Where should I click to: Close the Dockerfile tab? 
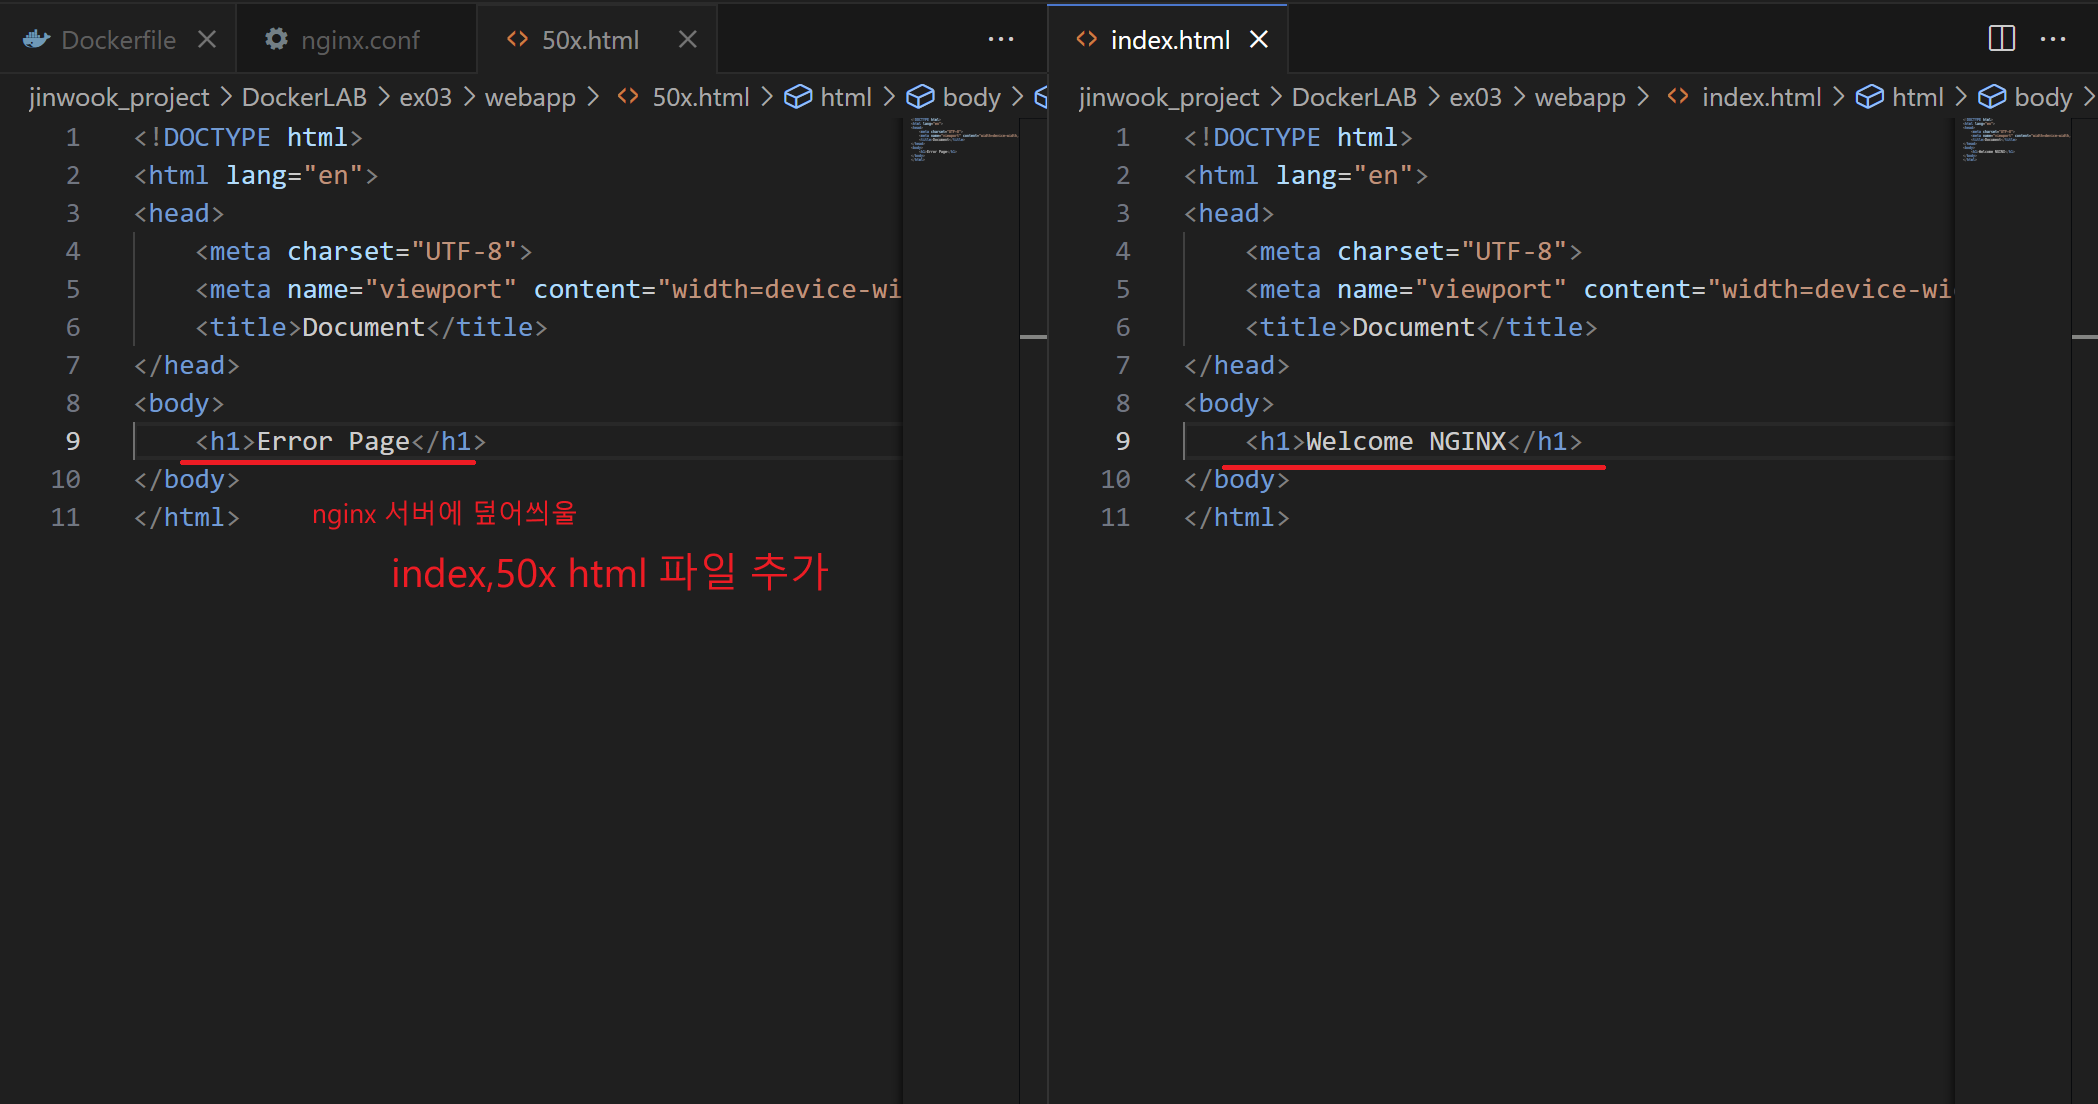pos(207,39)
